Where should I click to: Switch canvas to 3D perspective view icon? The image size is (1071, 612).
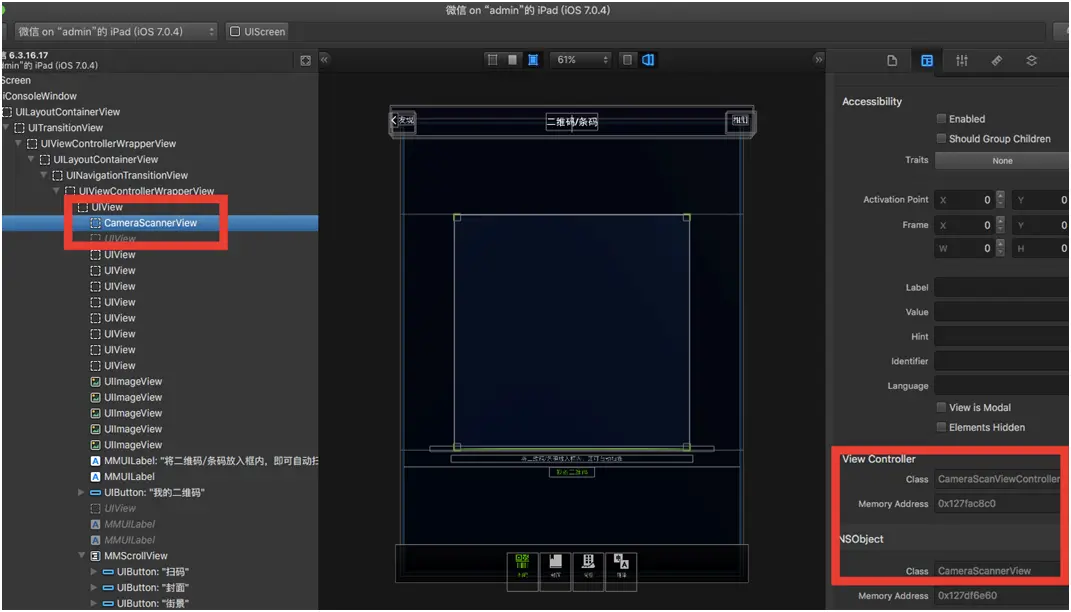coord(648,60)
